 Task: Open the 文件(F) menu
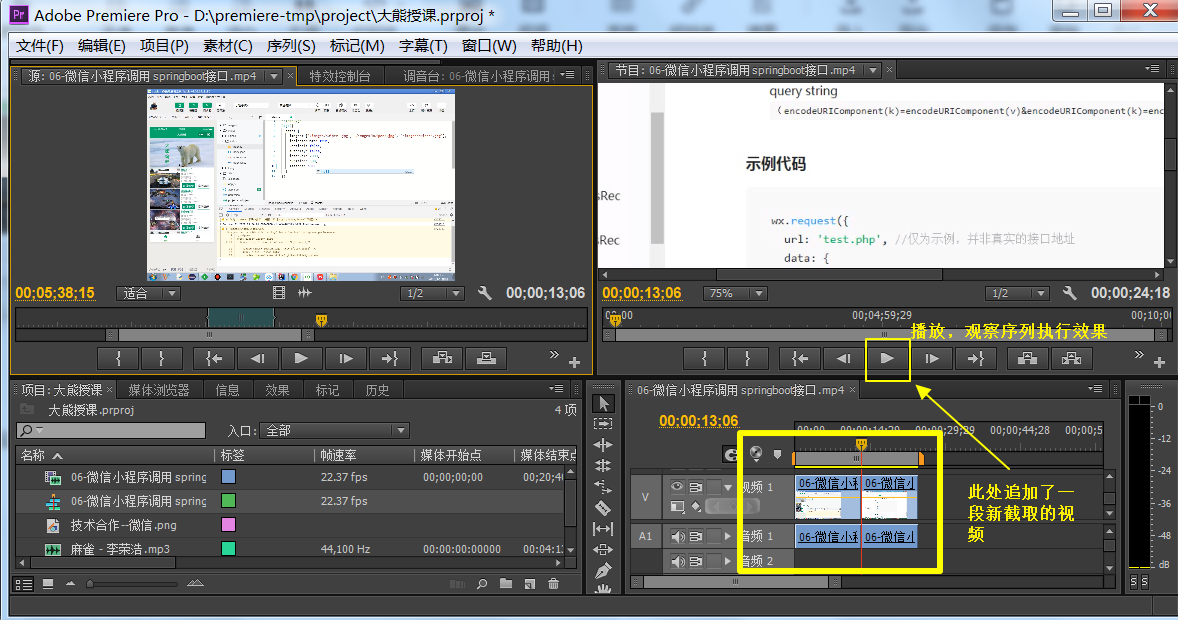tap(40, 46)
